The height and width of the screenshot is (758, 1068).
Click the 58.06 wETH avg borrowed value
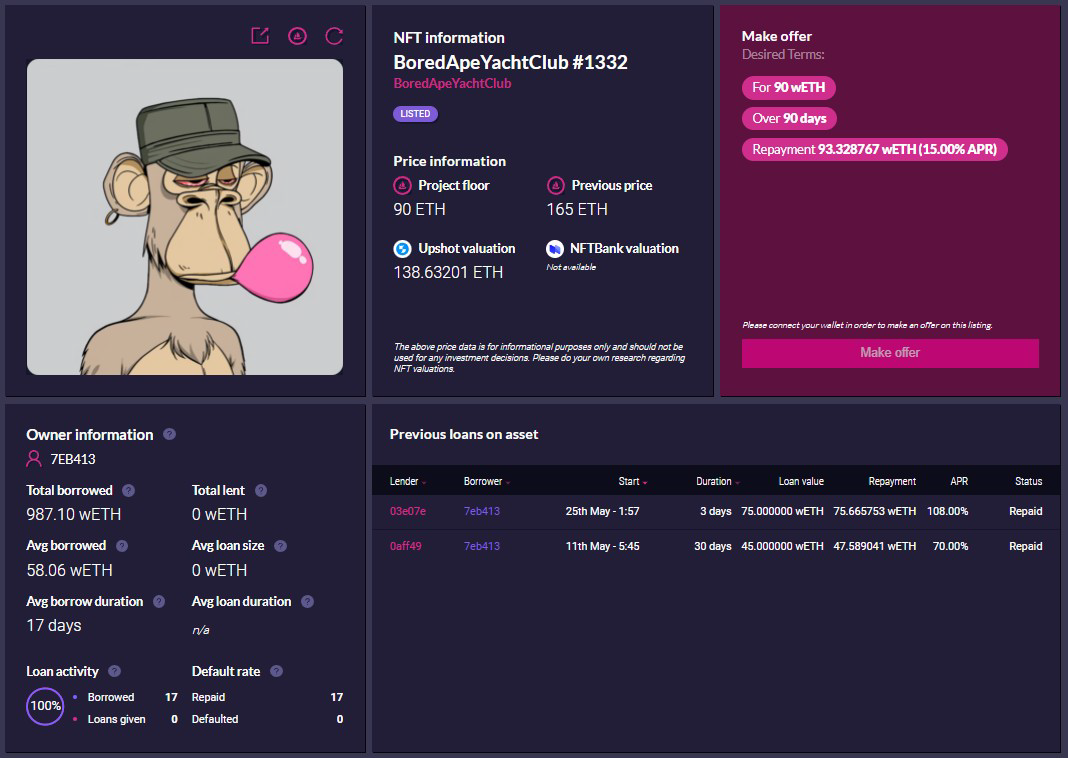[x=69, y=570]
